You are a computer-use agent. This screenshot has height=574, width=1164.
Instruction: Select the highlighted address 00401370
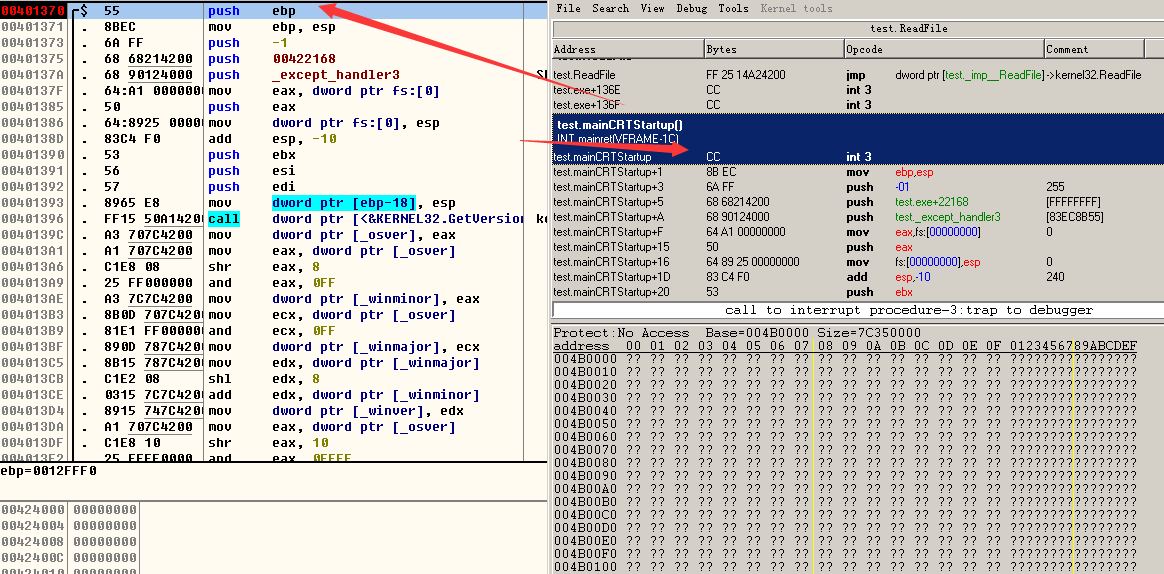point(33,11)
